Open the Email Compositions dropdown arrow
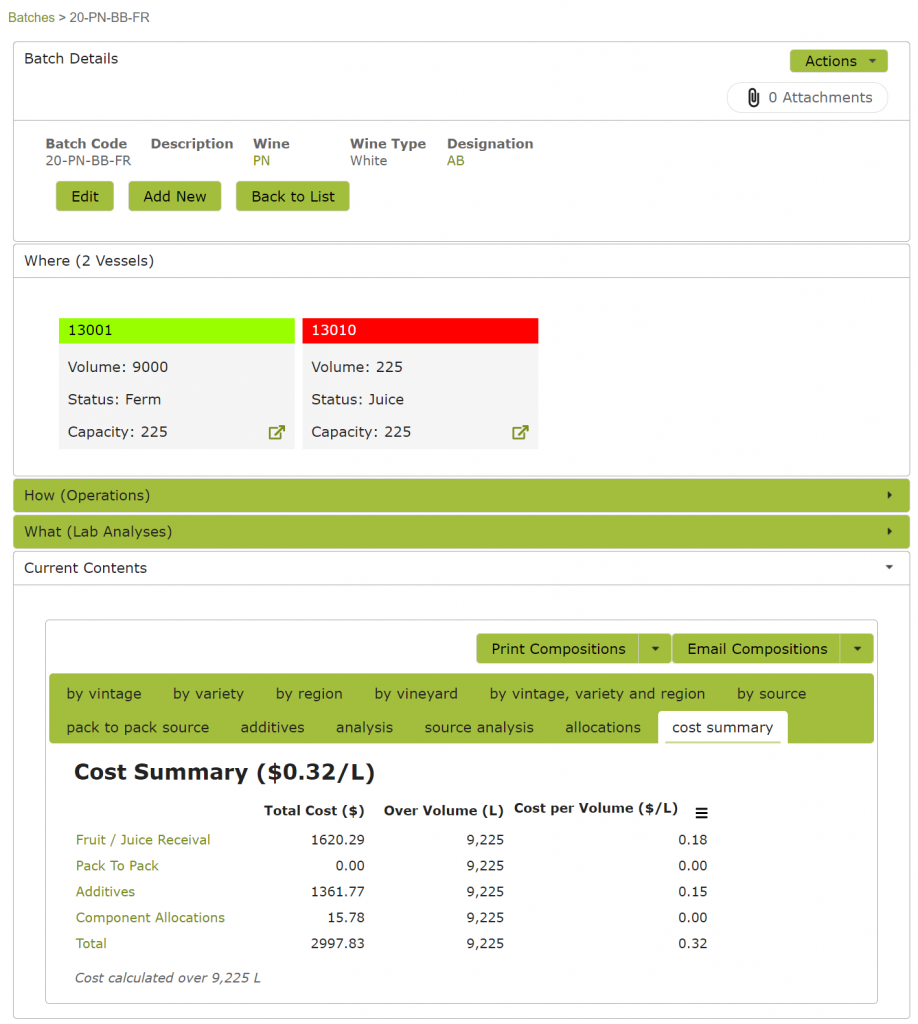Image resolution: width=918 pixels, height=1024 pixels. [857, 648]
